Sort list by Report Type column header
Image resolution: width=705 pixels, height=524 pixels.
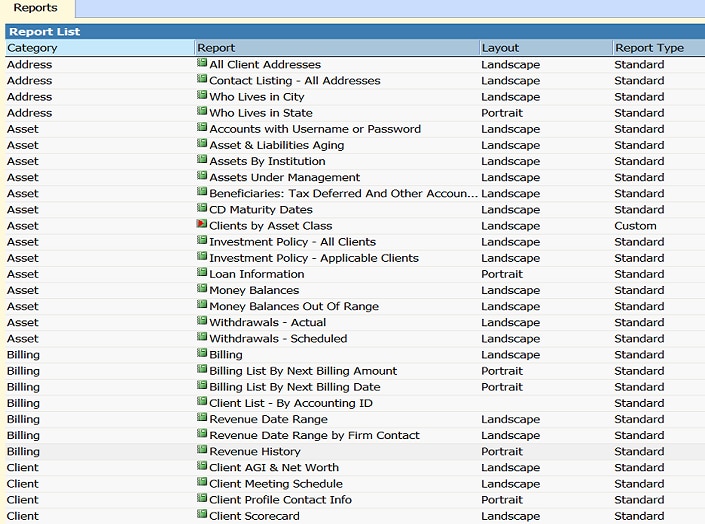(x=649, y=48)
